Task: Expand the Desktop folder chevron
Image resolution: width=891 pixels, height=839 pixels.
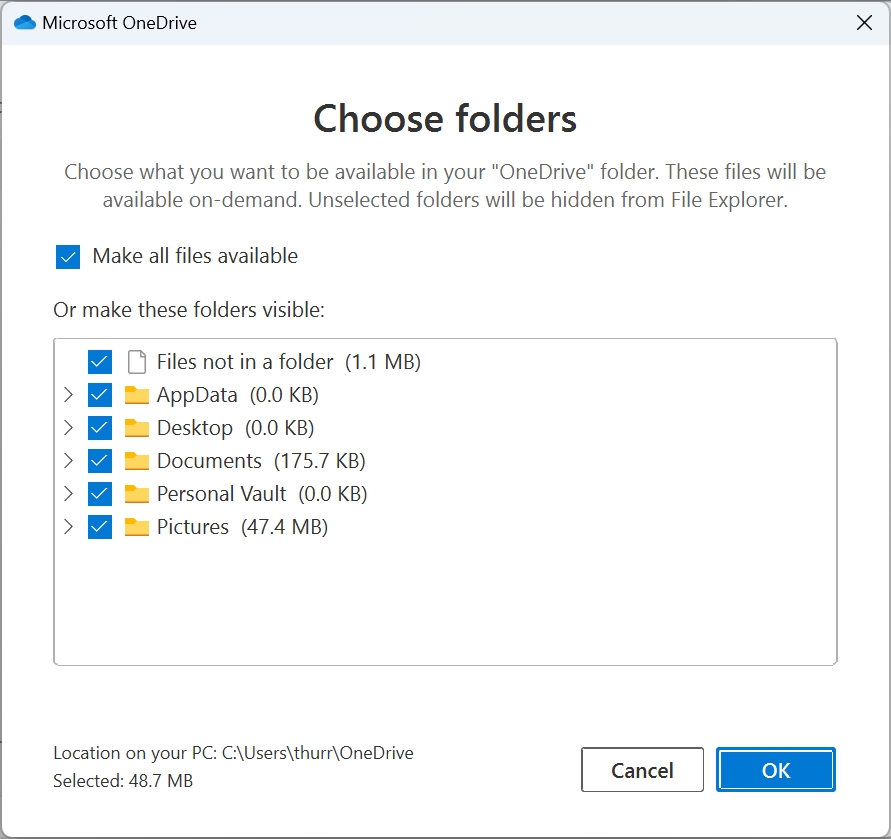Action: (x=68, y=428)
